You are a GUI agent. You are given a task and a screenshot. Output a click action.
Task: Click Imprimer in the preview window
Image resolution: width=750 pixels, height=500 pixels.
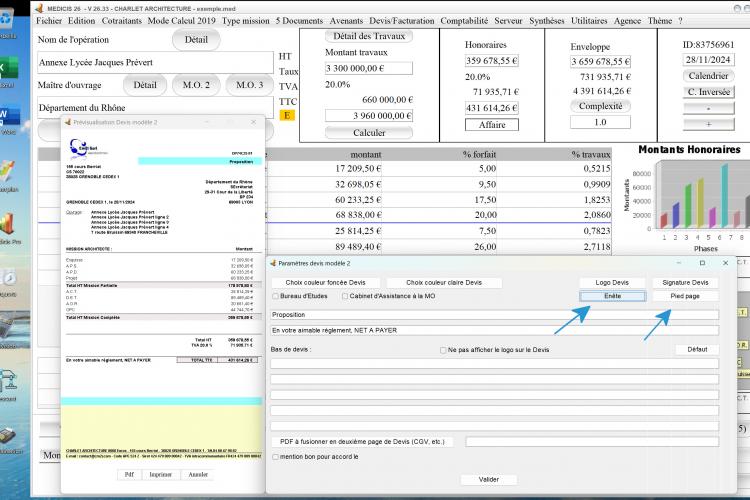coord(160,475)
